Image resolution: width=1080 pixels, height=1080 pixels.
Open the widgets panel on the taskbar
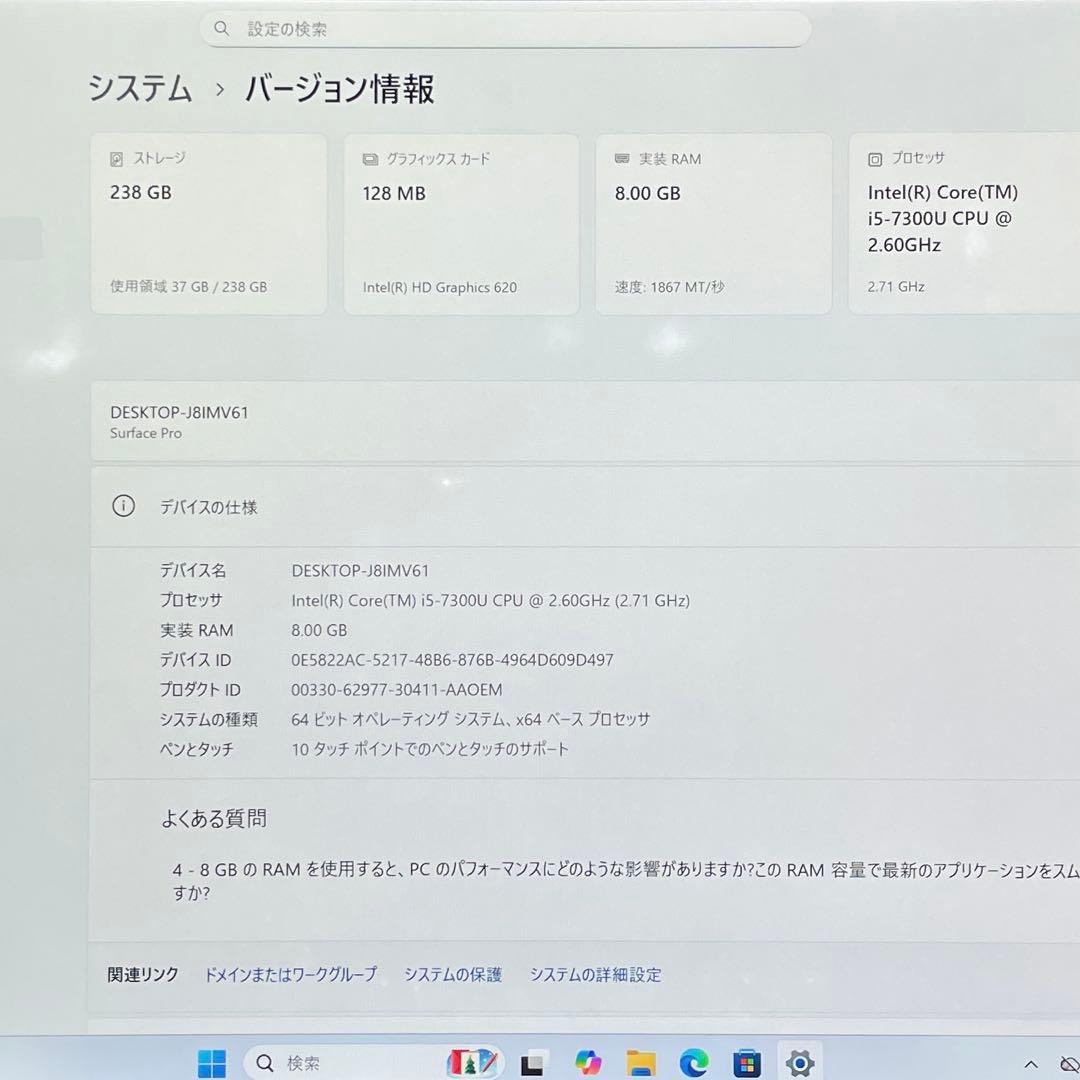click(x=472, y=1062)
